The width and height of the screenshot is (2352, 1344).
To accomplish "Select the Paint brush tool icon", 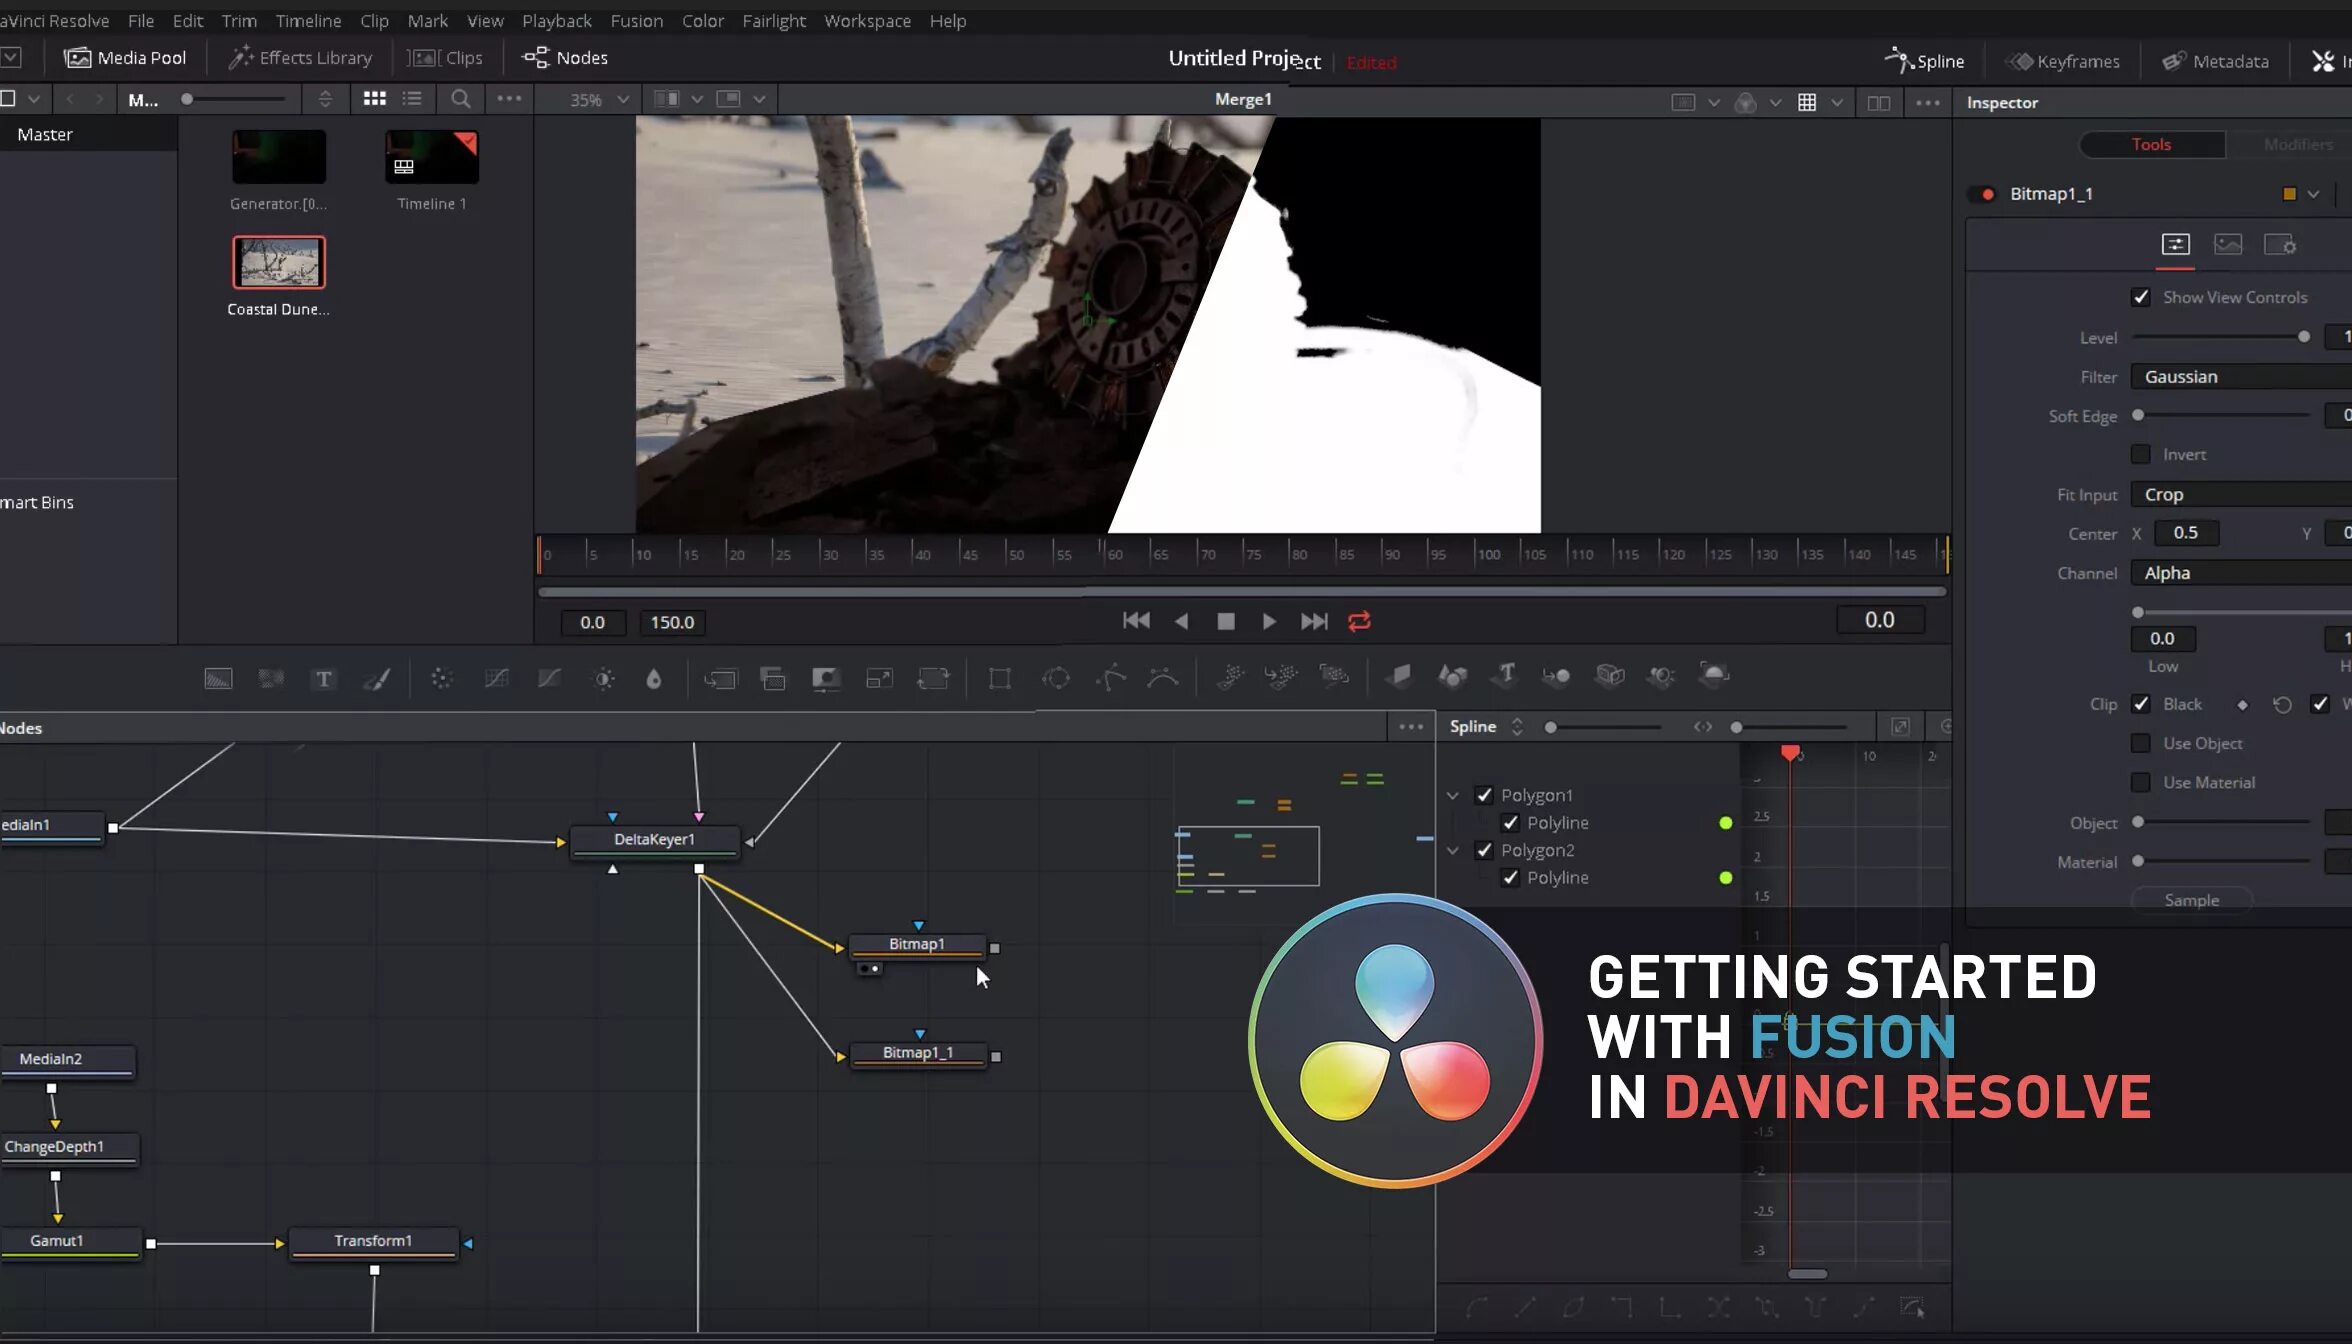I will click(x=377, y=679).
